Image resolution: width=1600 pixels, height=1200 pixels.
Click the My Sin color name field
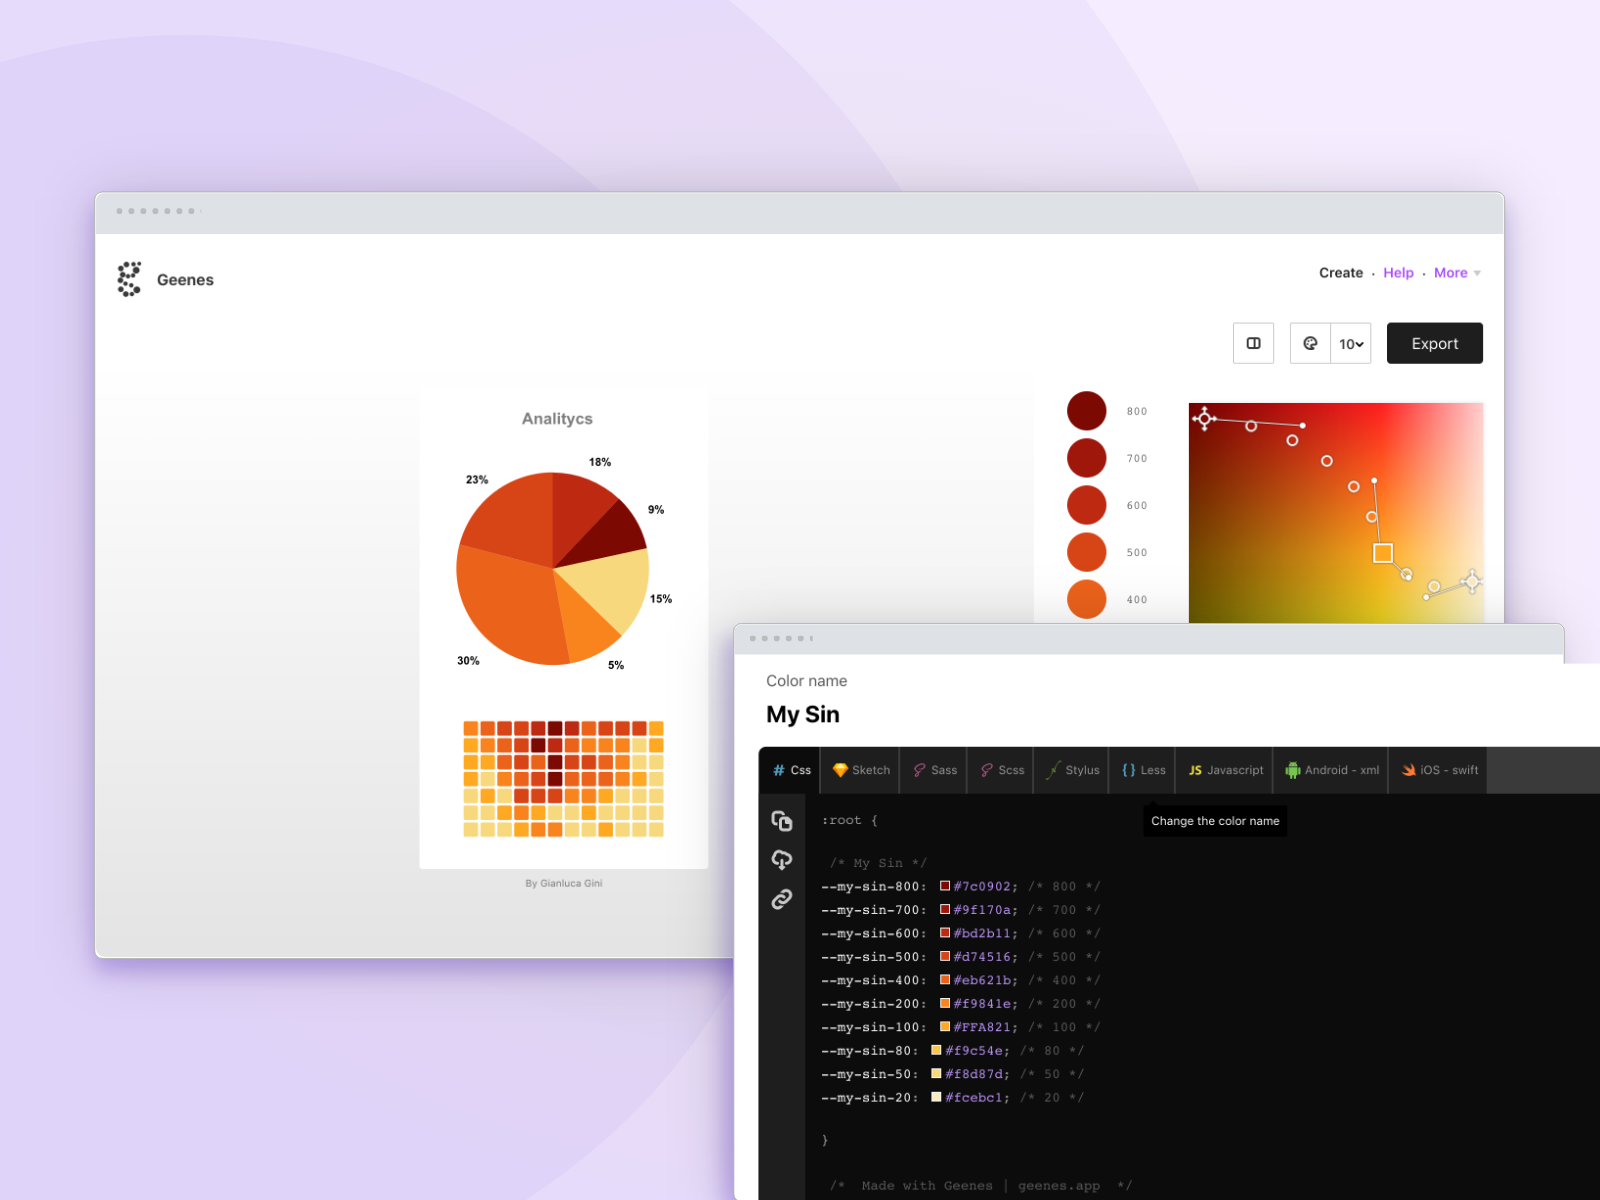803,715
